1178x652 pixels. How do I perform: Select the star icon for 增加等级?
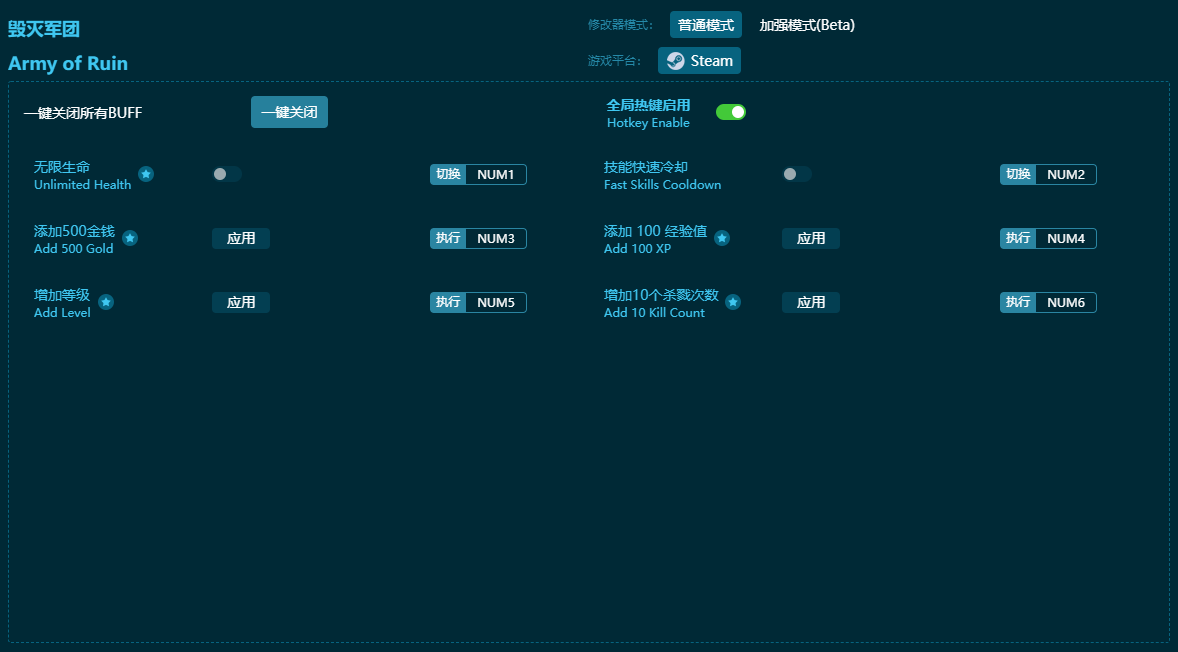[106, 301]
